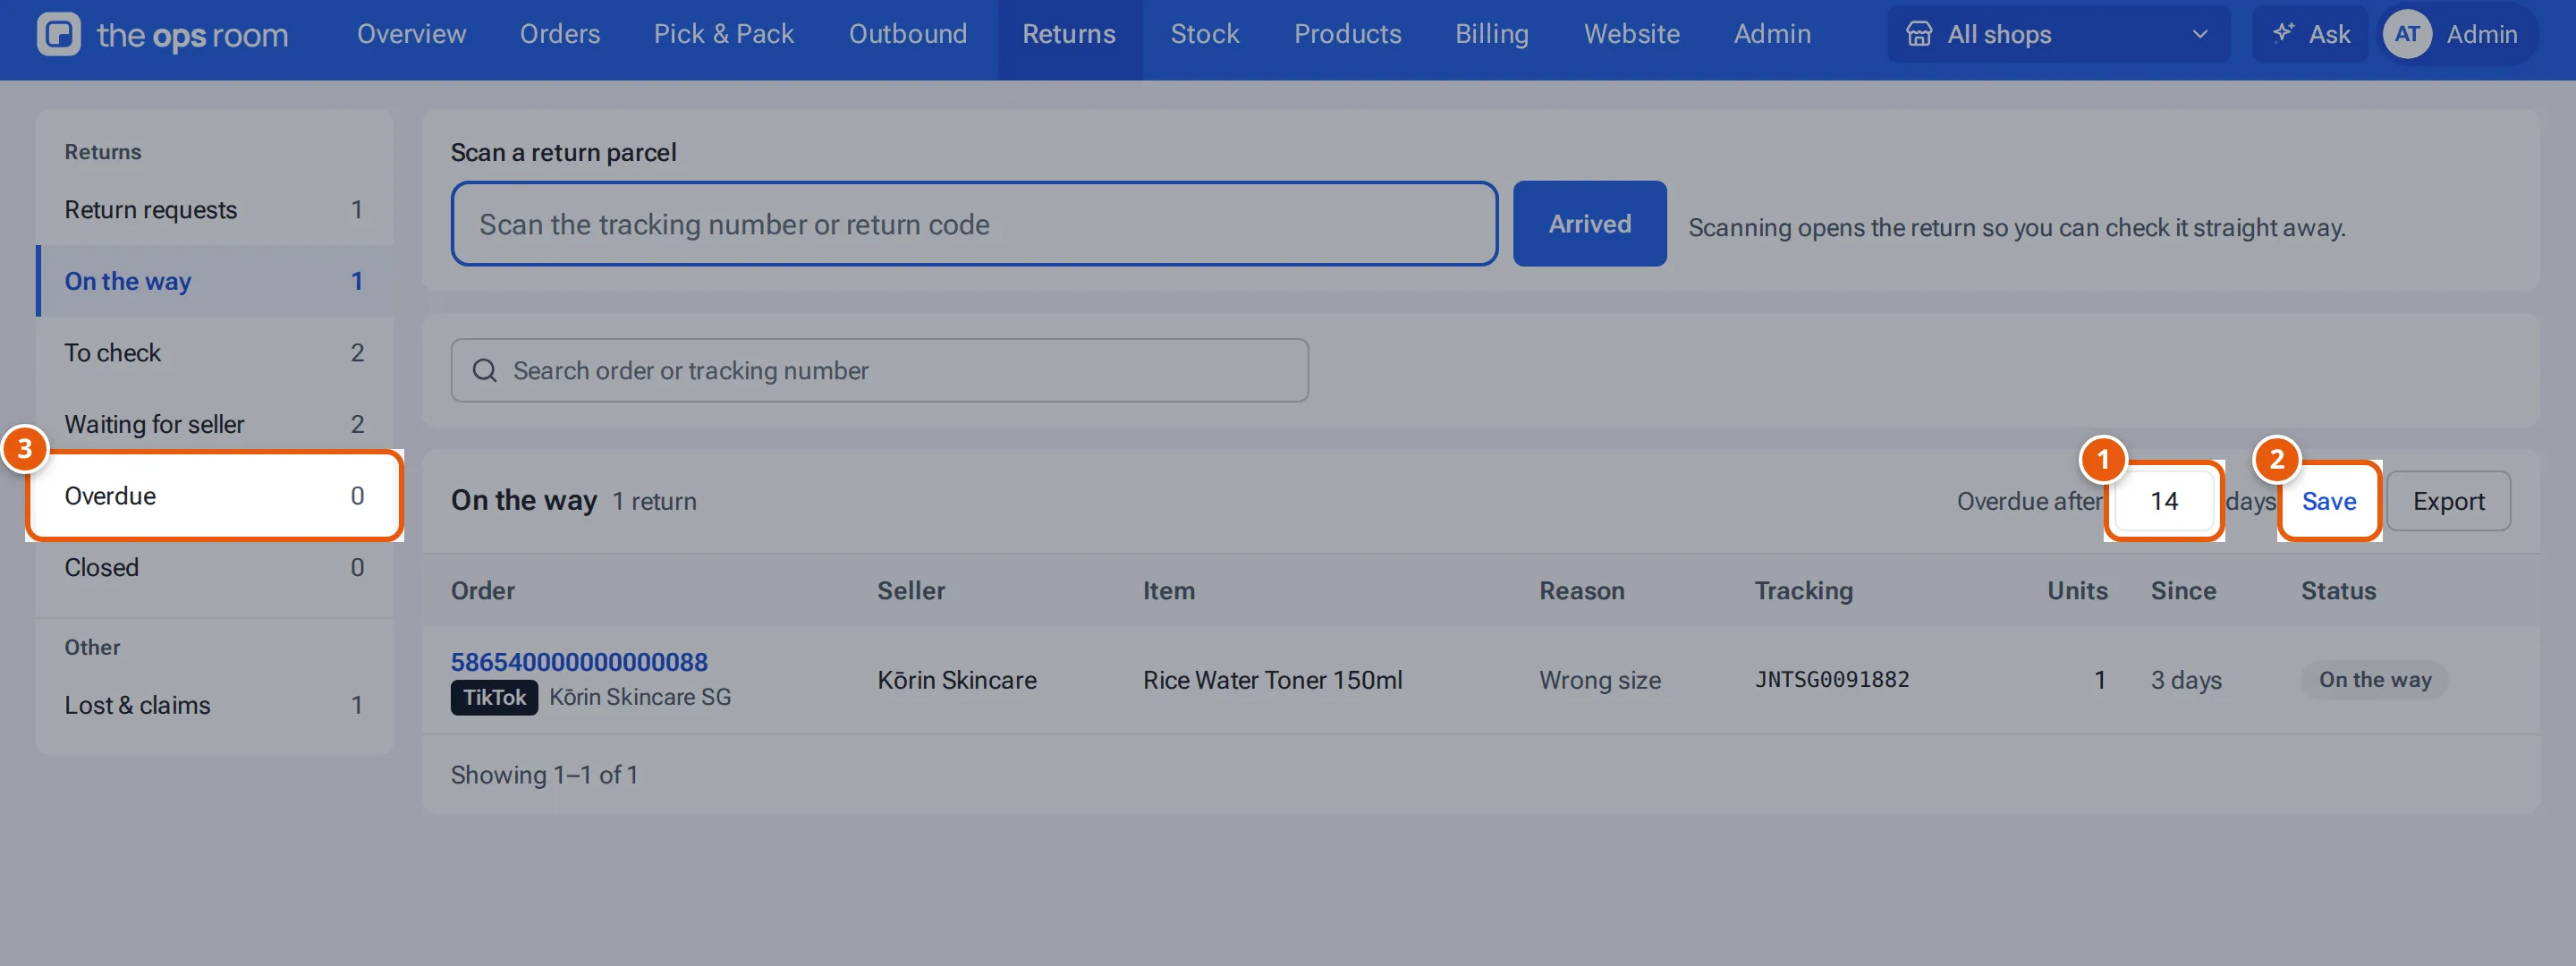Screen dimensions: 2576x966
Task: Open the Overview tab
Action: (411, 35)
